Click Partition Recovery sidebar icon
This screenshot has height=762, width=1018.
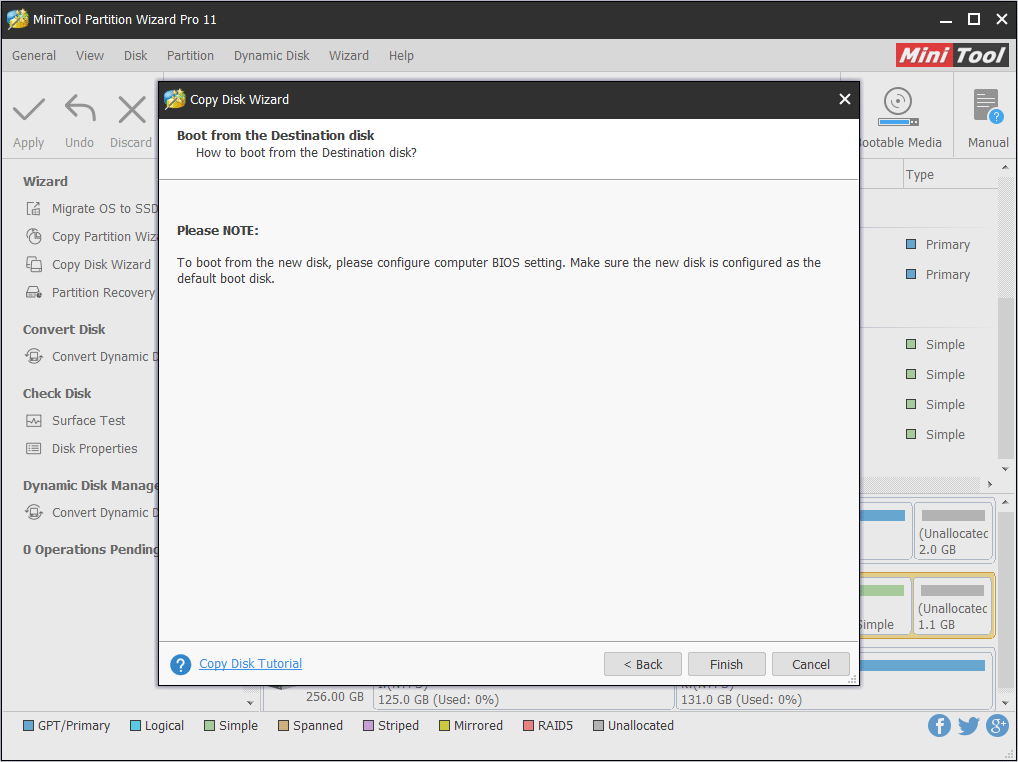pos(34,292)
